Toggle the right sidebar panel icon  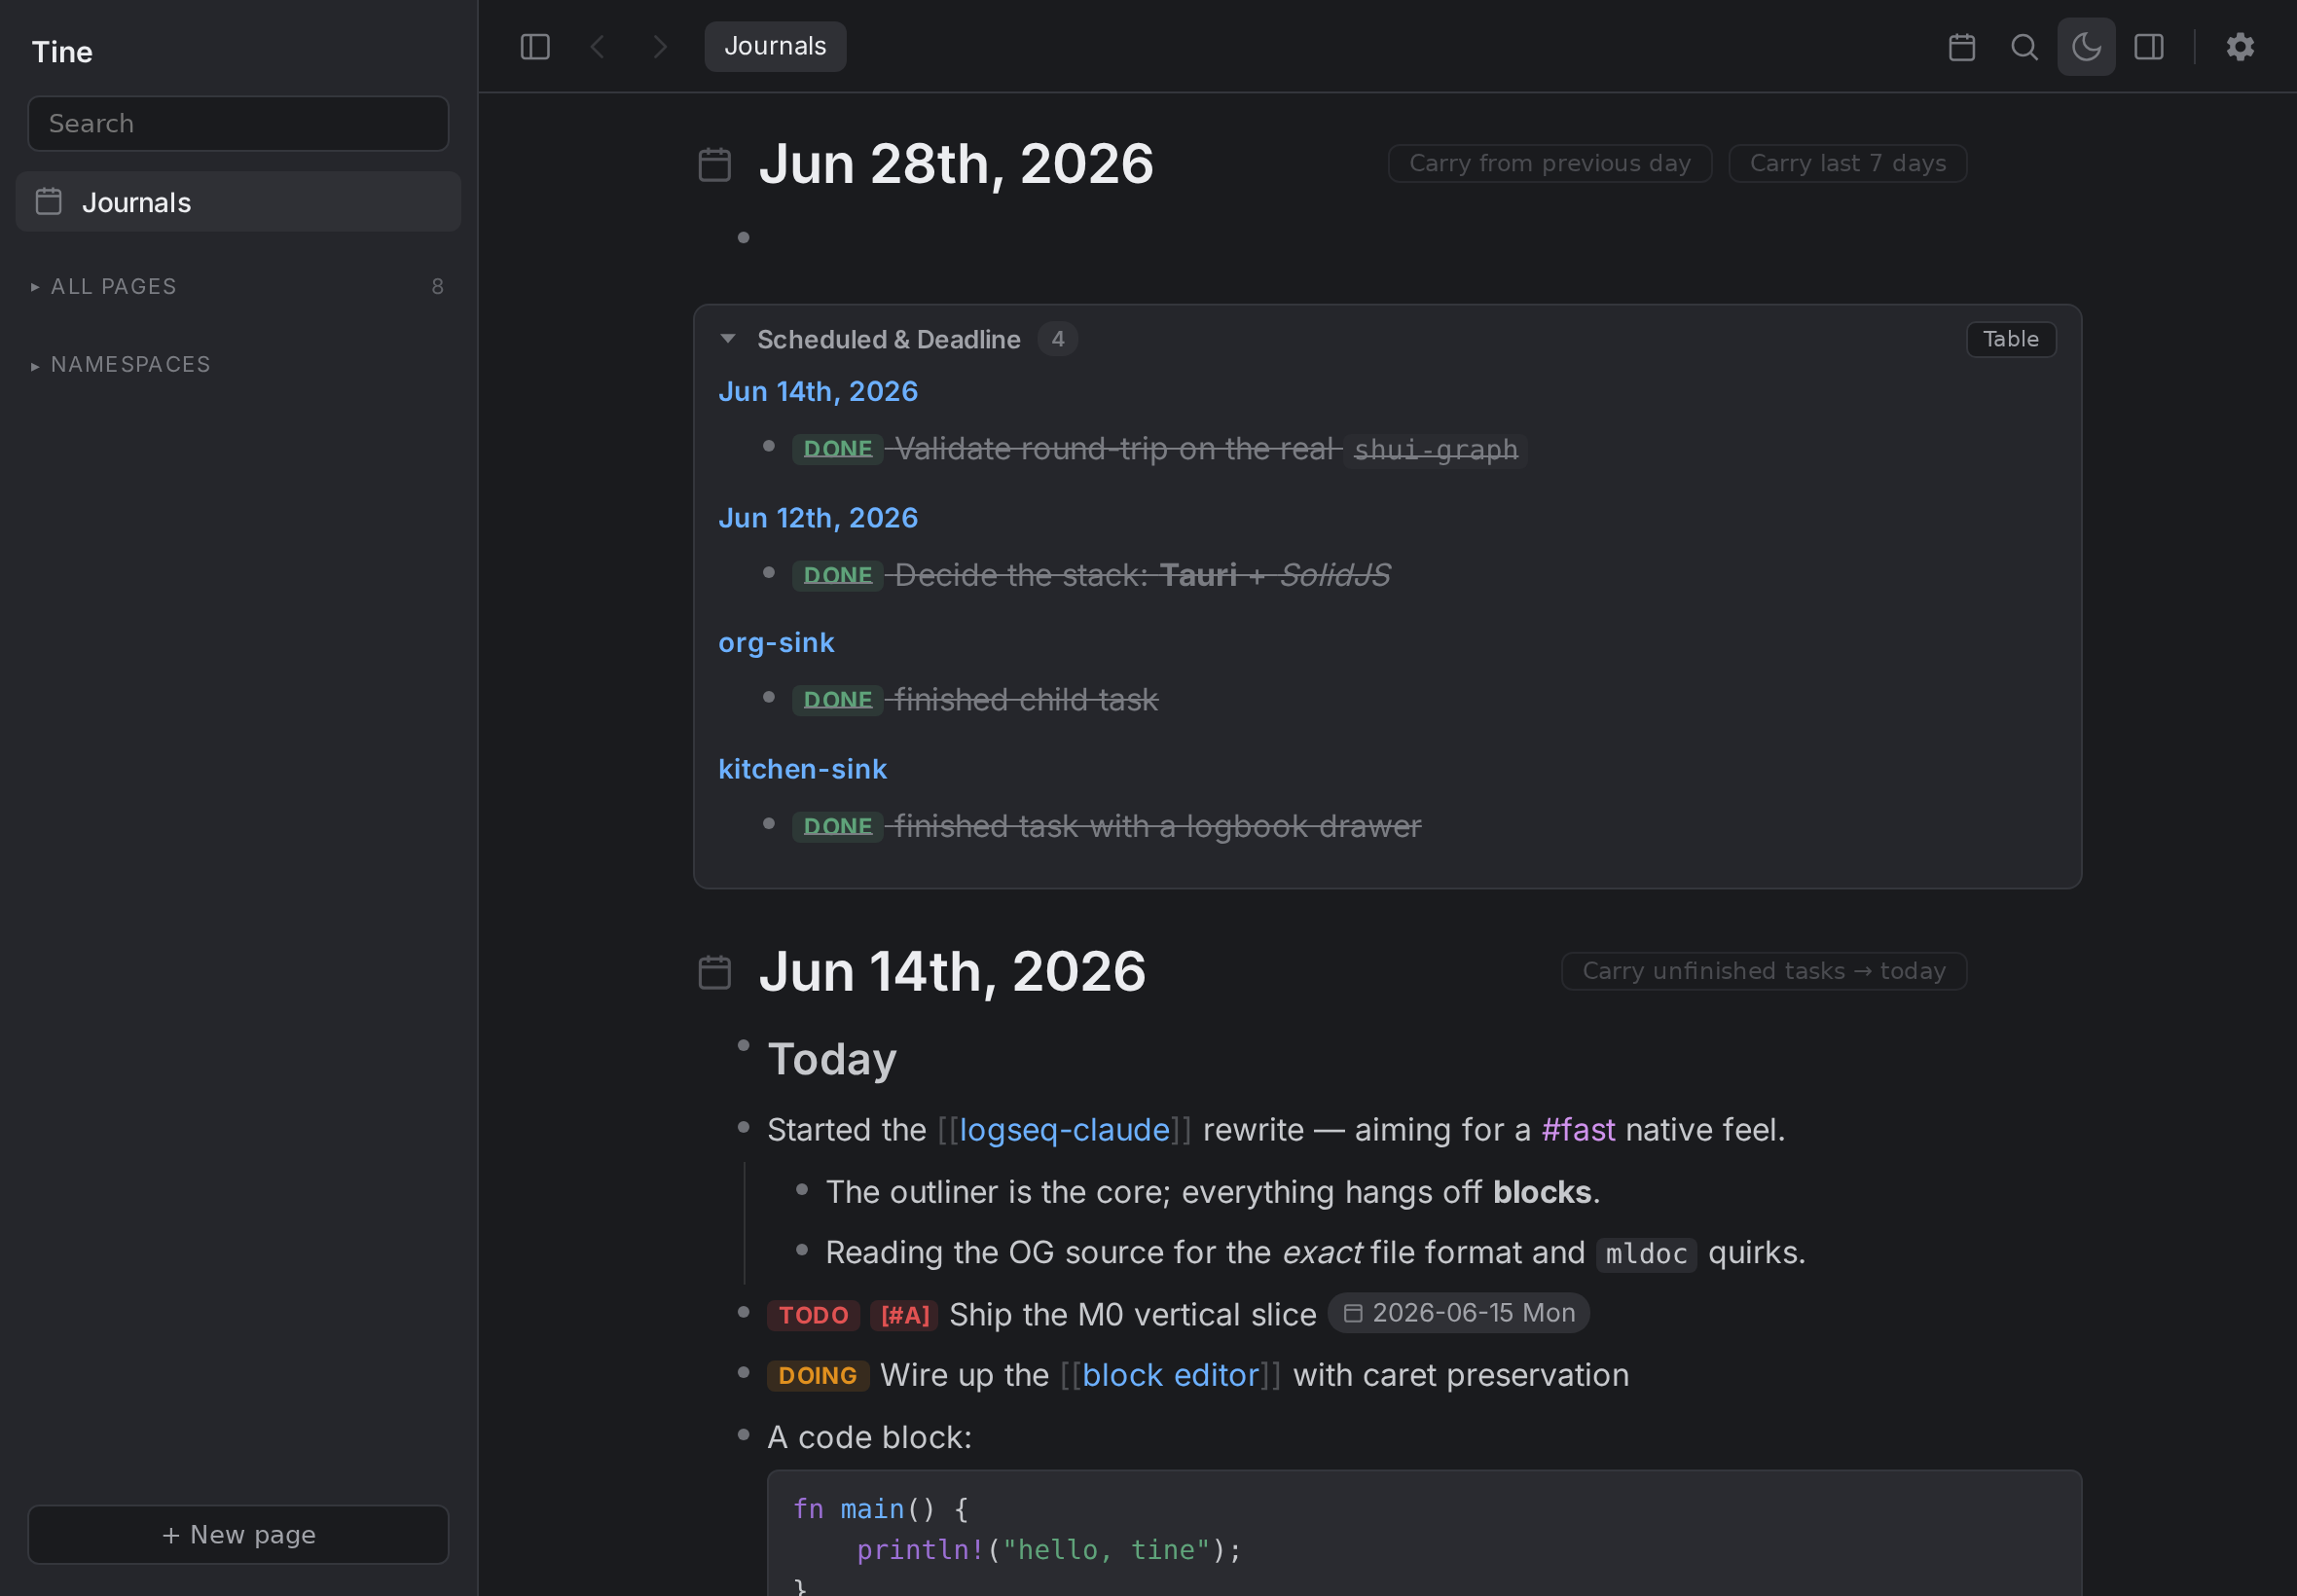coord(2148,46)
